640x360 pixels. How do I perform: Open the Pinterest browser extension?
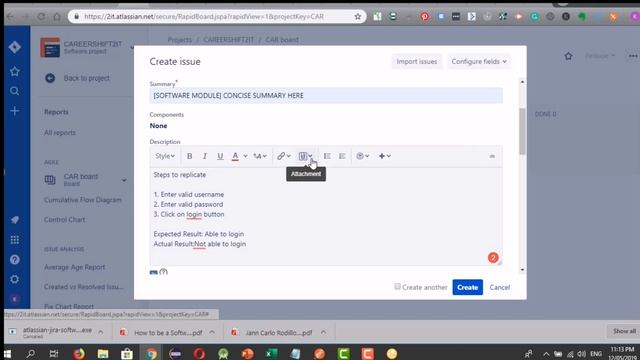424,17
